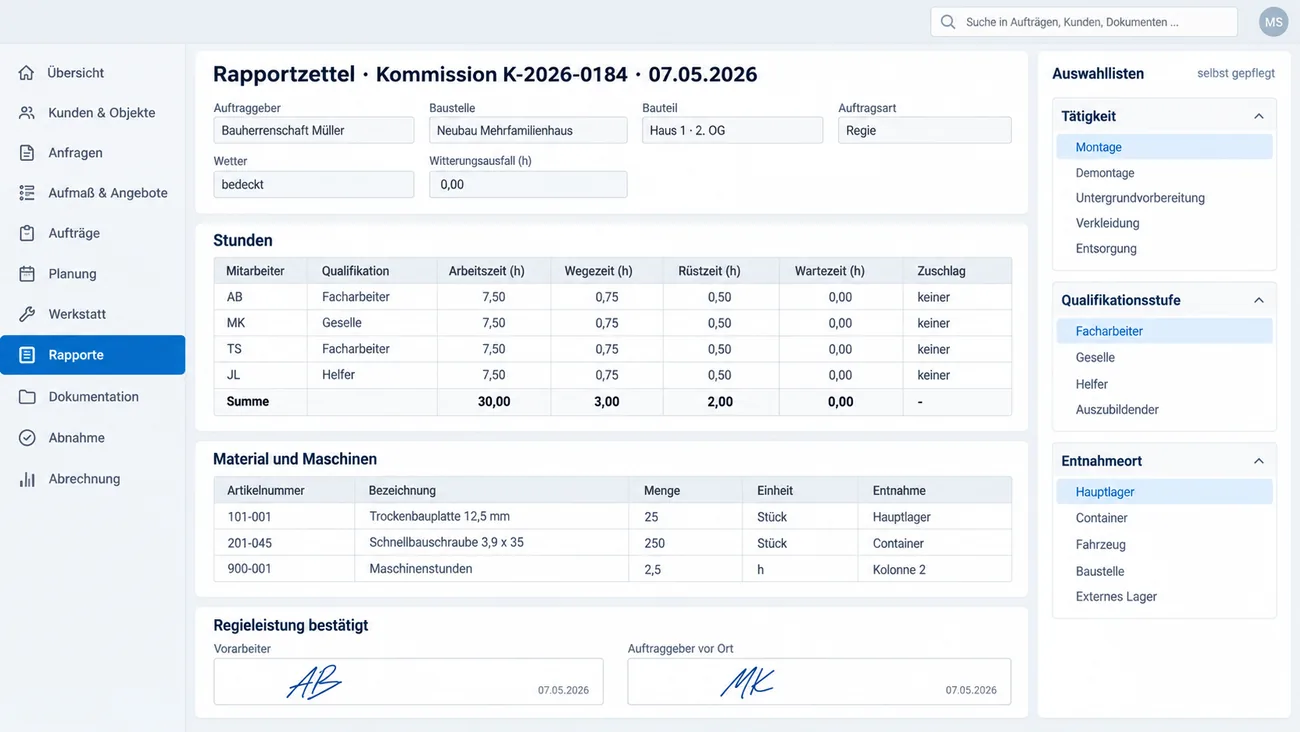Open the MS user avatar menu
The image size is (1300, 732).
click(x=1273, y=22)
